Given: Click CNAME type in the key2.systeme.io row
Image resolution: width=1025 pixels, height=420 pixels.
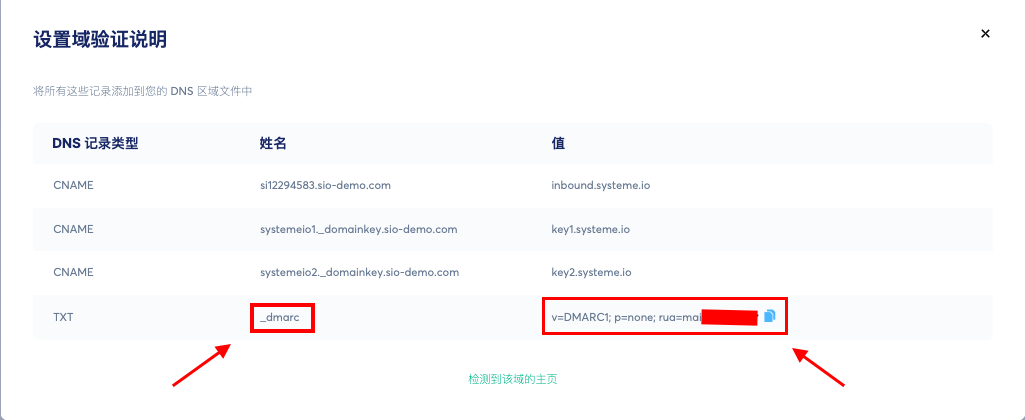Looking at the screenshot, I should (73, 271).
